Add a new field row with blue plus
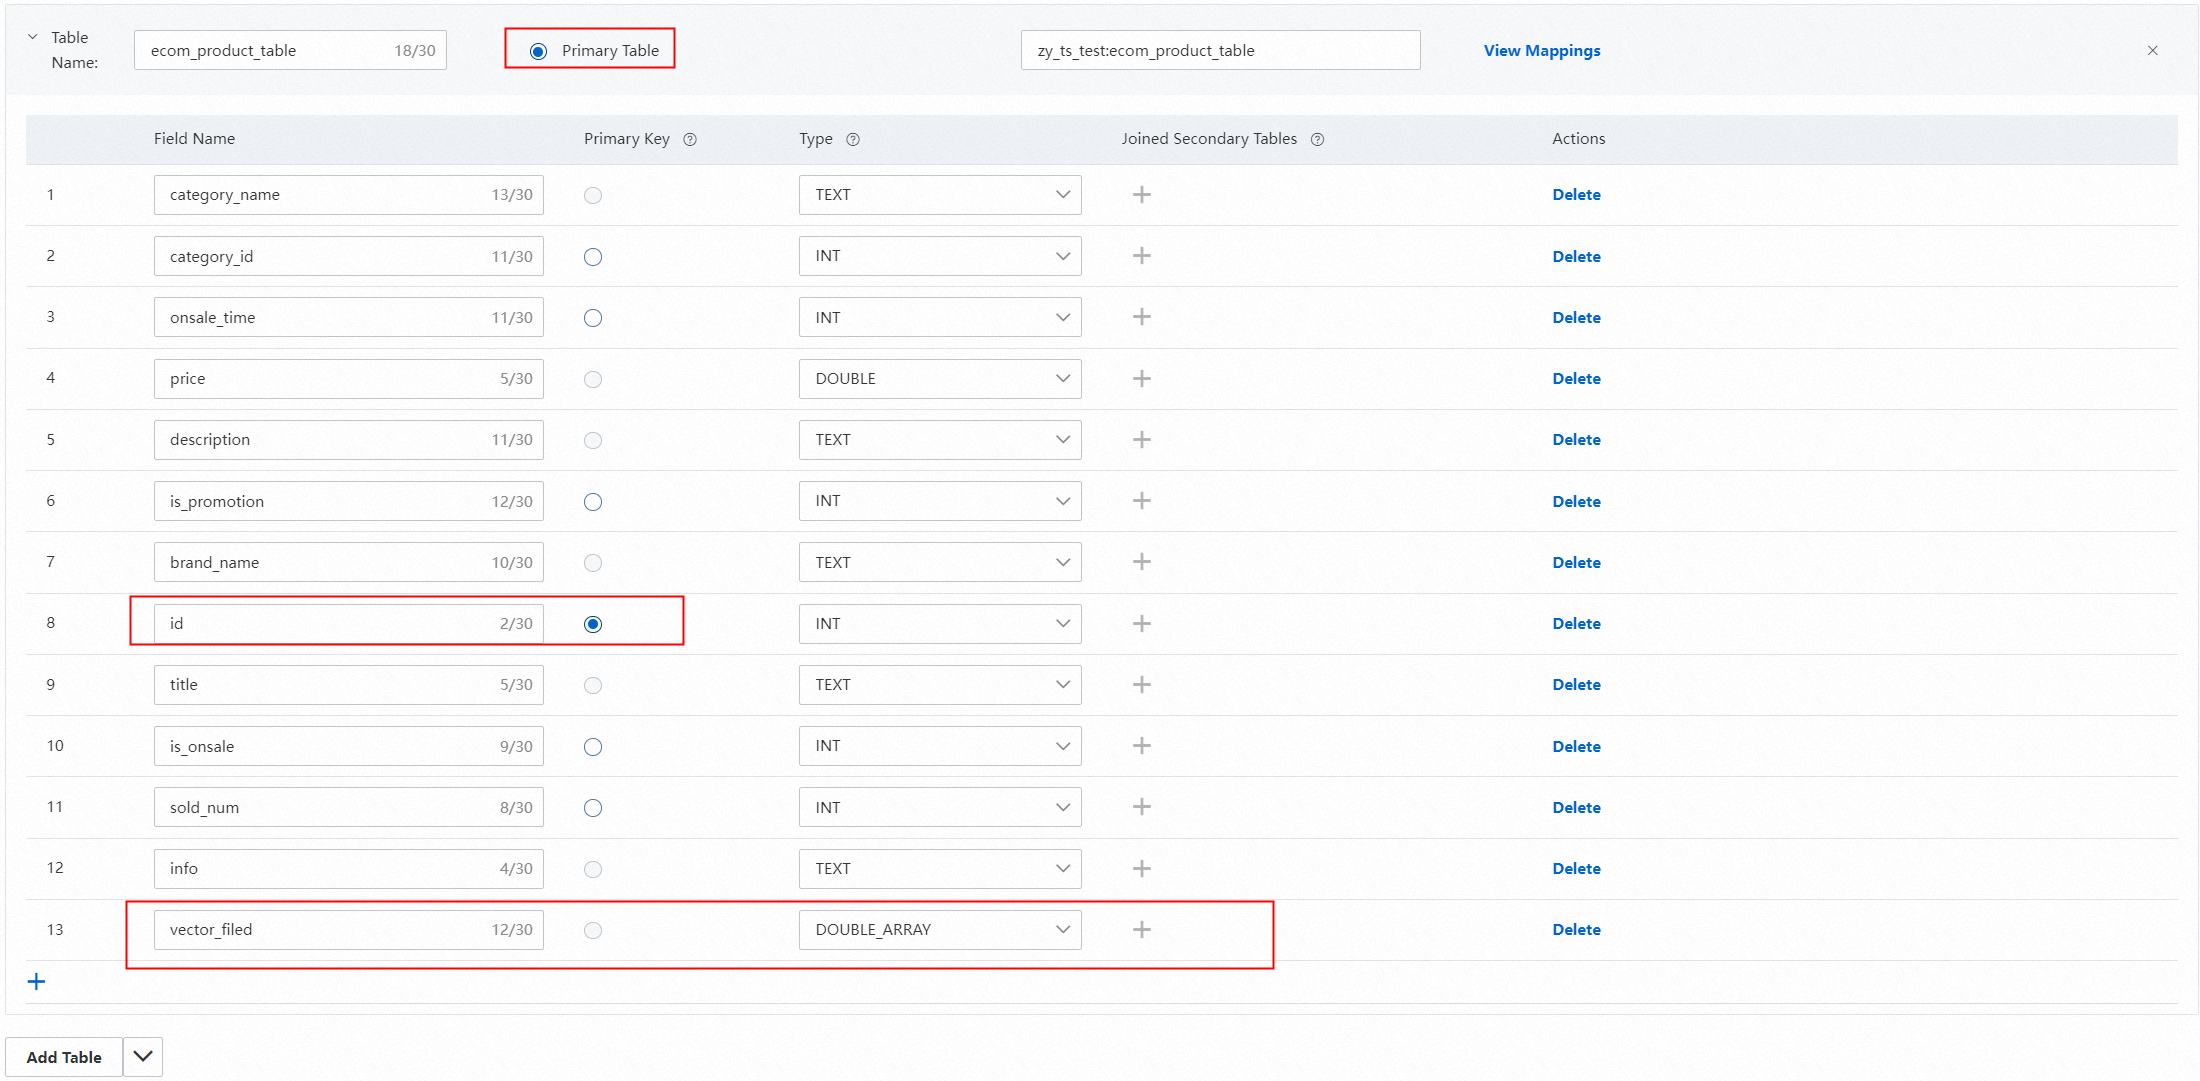This screenshot has height=1081, width=2200. pyautogui.click(x=36, y=982)
